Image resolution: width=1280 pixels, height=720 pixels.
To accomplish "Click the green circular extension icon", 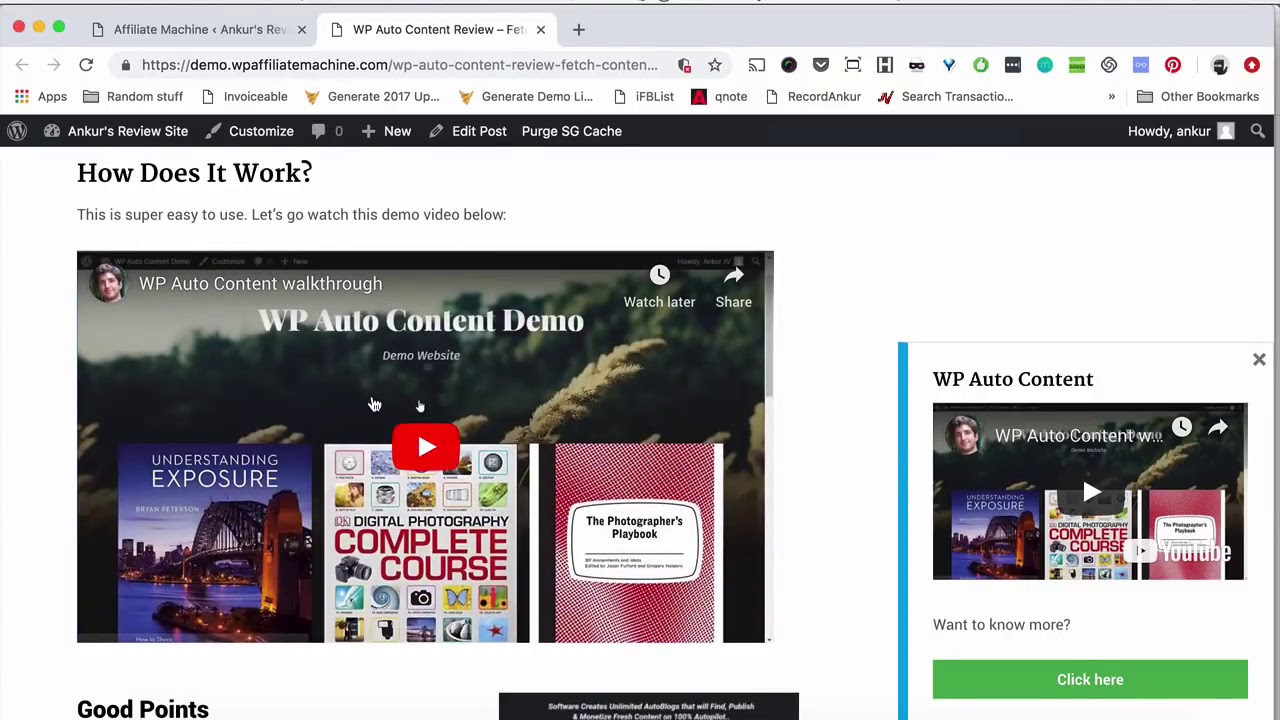I will pos(981,65).
